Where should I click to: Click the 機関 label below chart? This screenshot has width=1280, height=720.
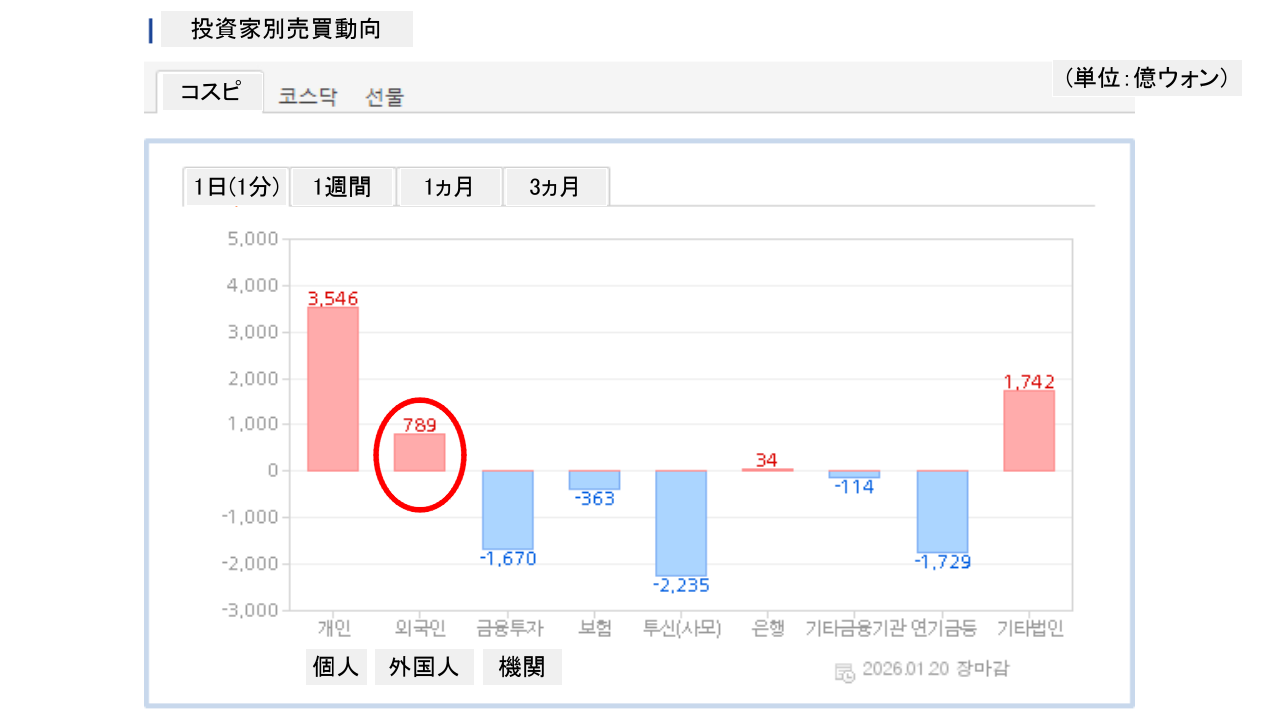pos(522,667)
